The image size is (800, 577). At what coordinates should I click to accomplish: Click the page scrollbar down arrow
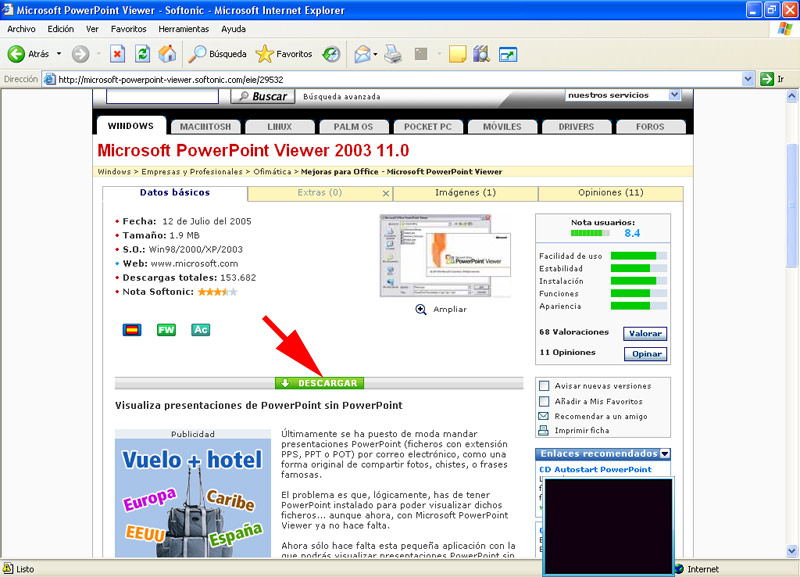(792, 551)
